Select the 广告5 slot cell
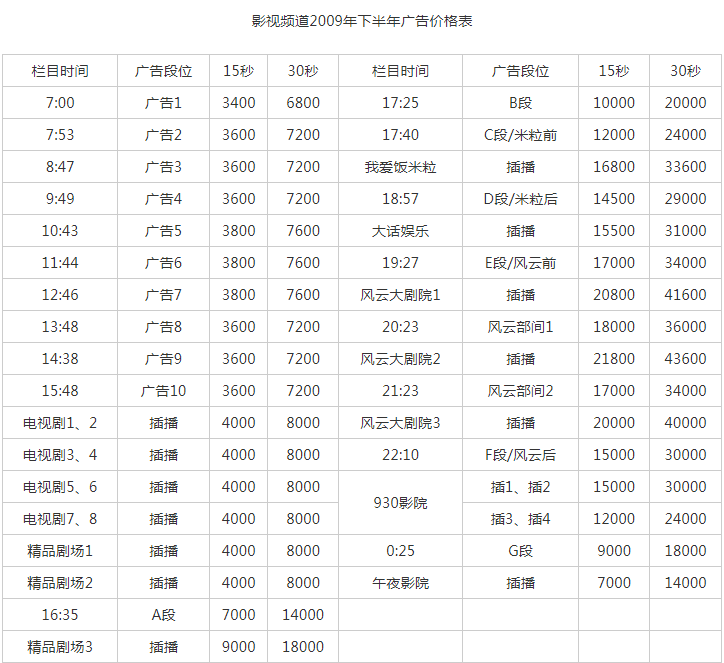 (x=163, y=230)
